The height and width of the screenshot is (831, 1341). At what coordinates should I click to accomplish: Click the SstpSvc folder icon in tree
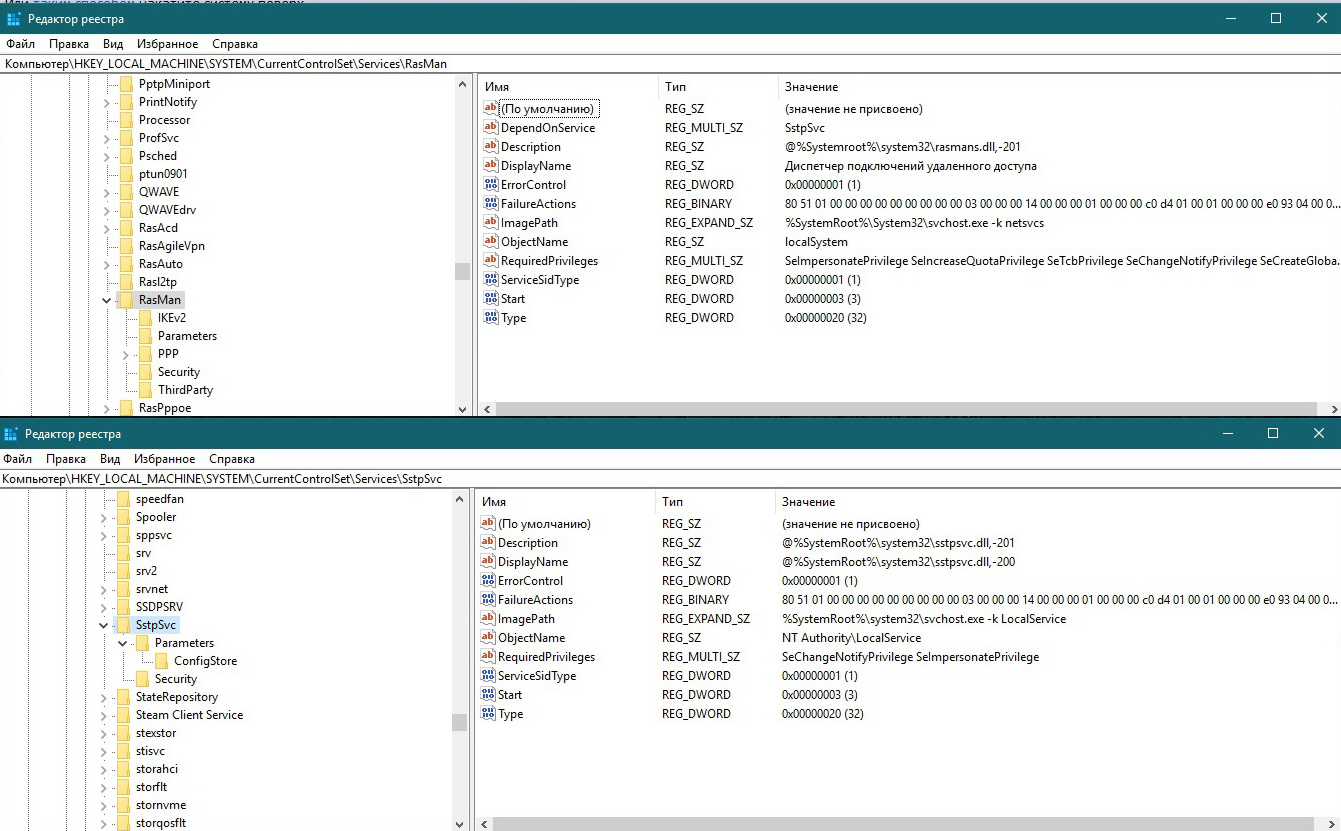point(123,625)
